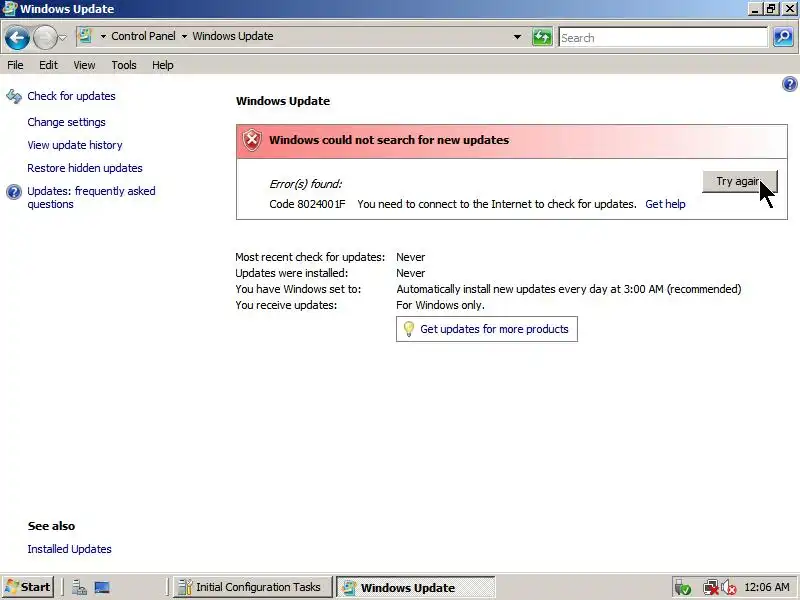Open Updates frequently asked questions link

click(91, 197)
